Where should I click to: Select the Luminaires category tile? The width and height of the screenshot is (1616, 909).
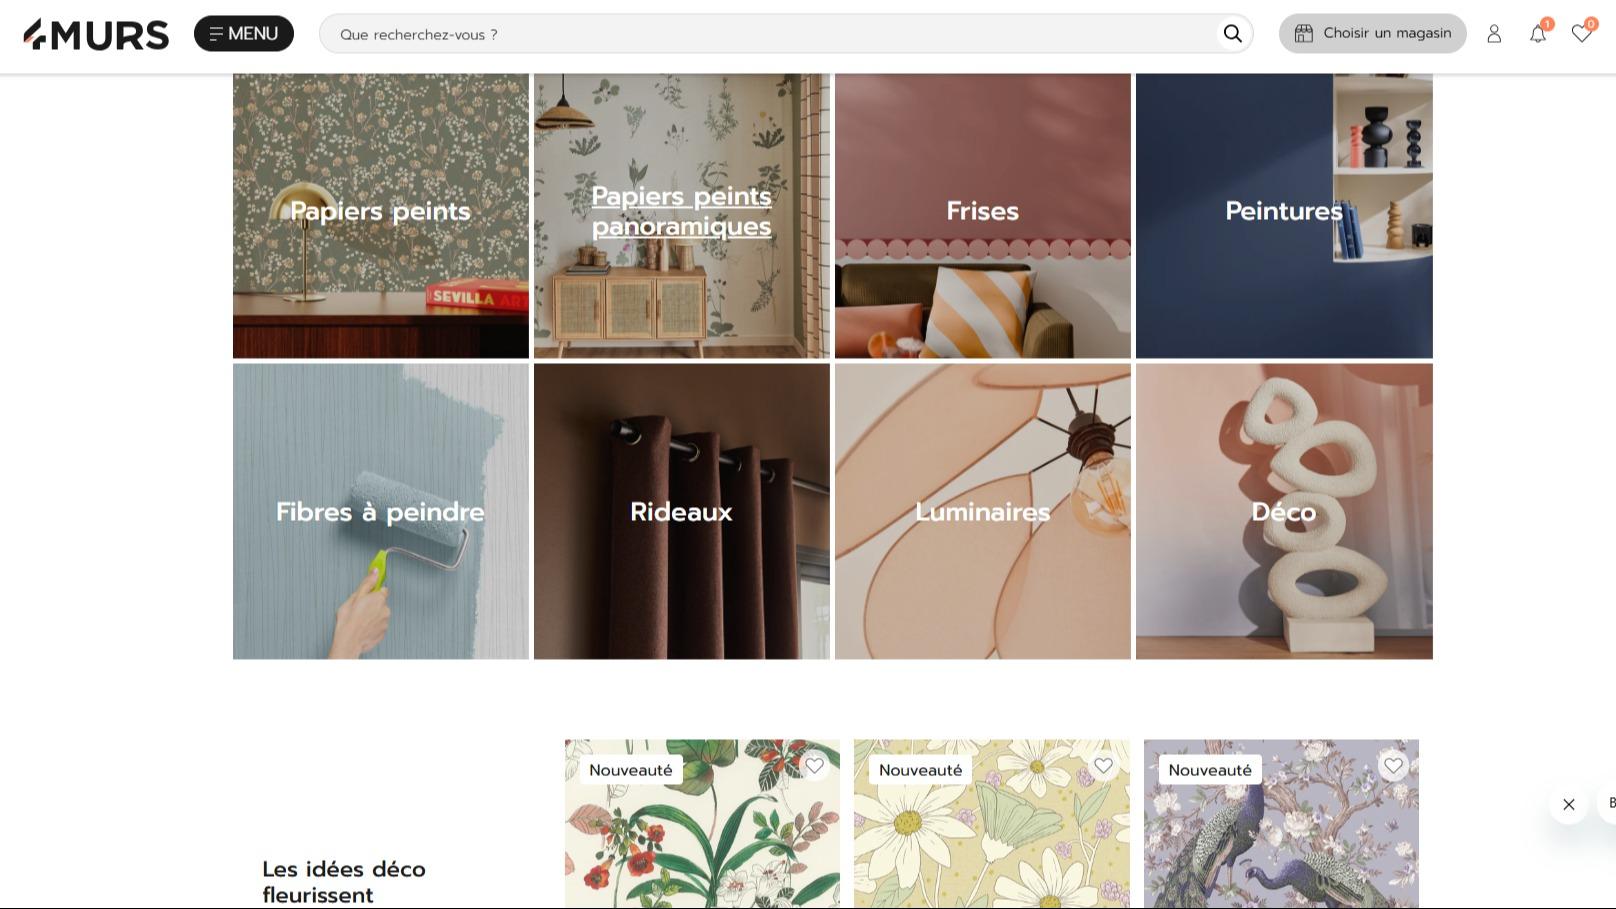983,512
